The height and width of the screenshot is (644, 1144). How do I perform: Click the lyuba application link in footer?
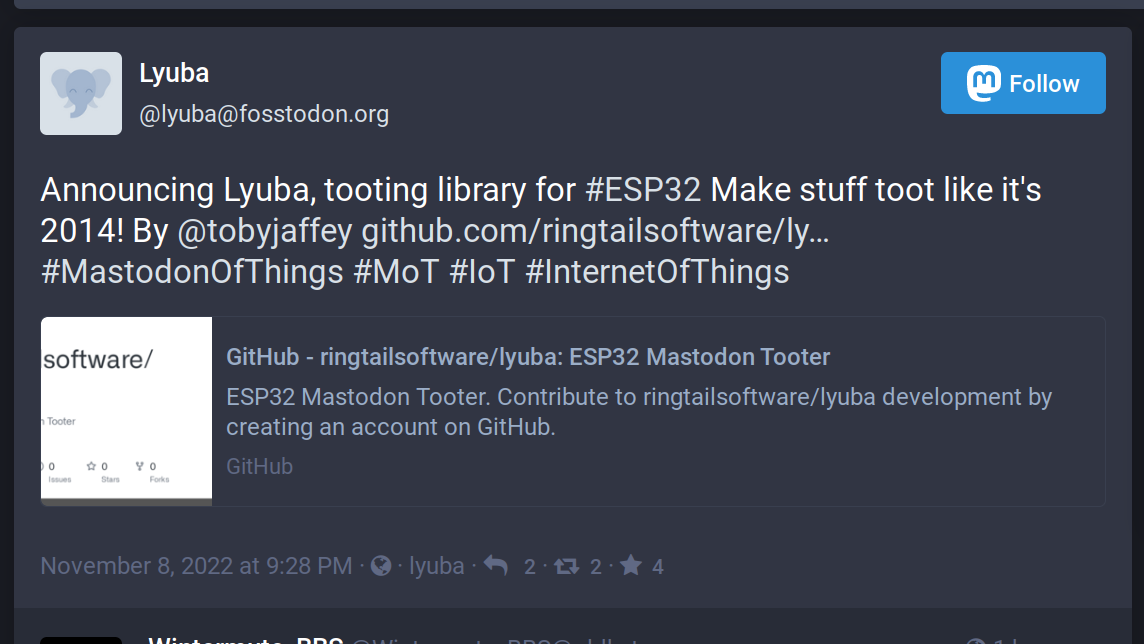click(x=437, y=566)
